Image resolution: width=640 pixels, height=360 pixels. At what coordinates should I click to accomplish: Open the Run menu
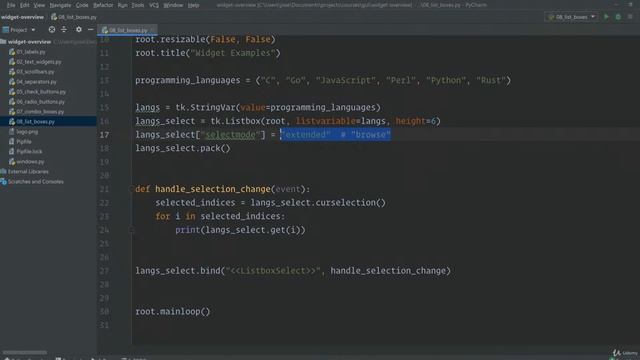[x=122, y=5]
